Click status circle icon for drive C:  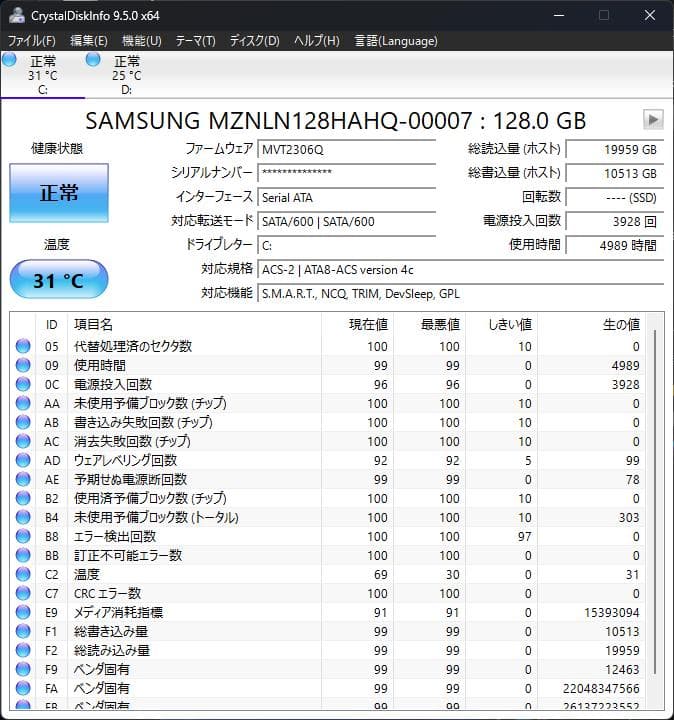pos(9,59)
